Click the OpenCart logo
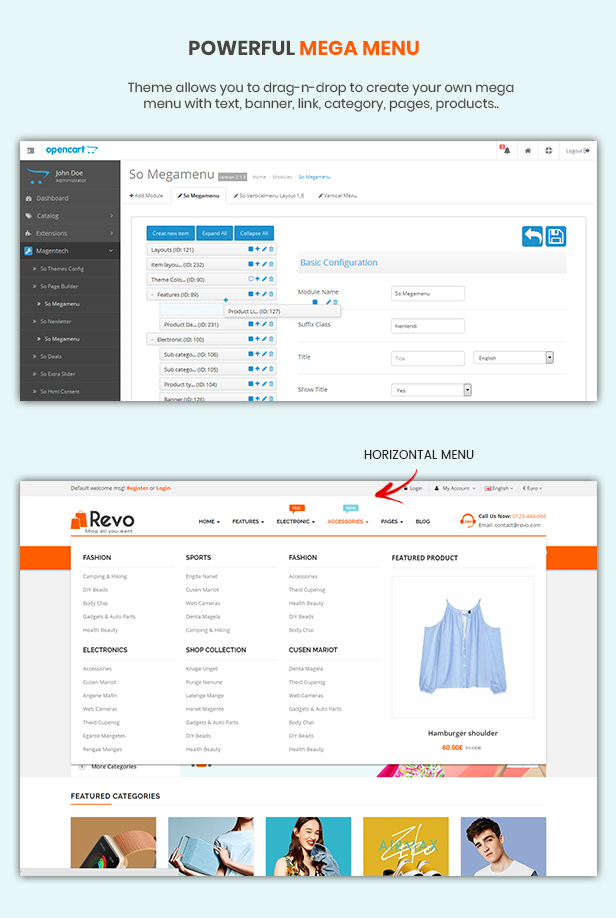 [x=72, y=150]
